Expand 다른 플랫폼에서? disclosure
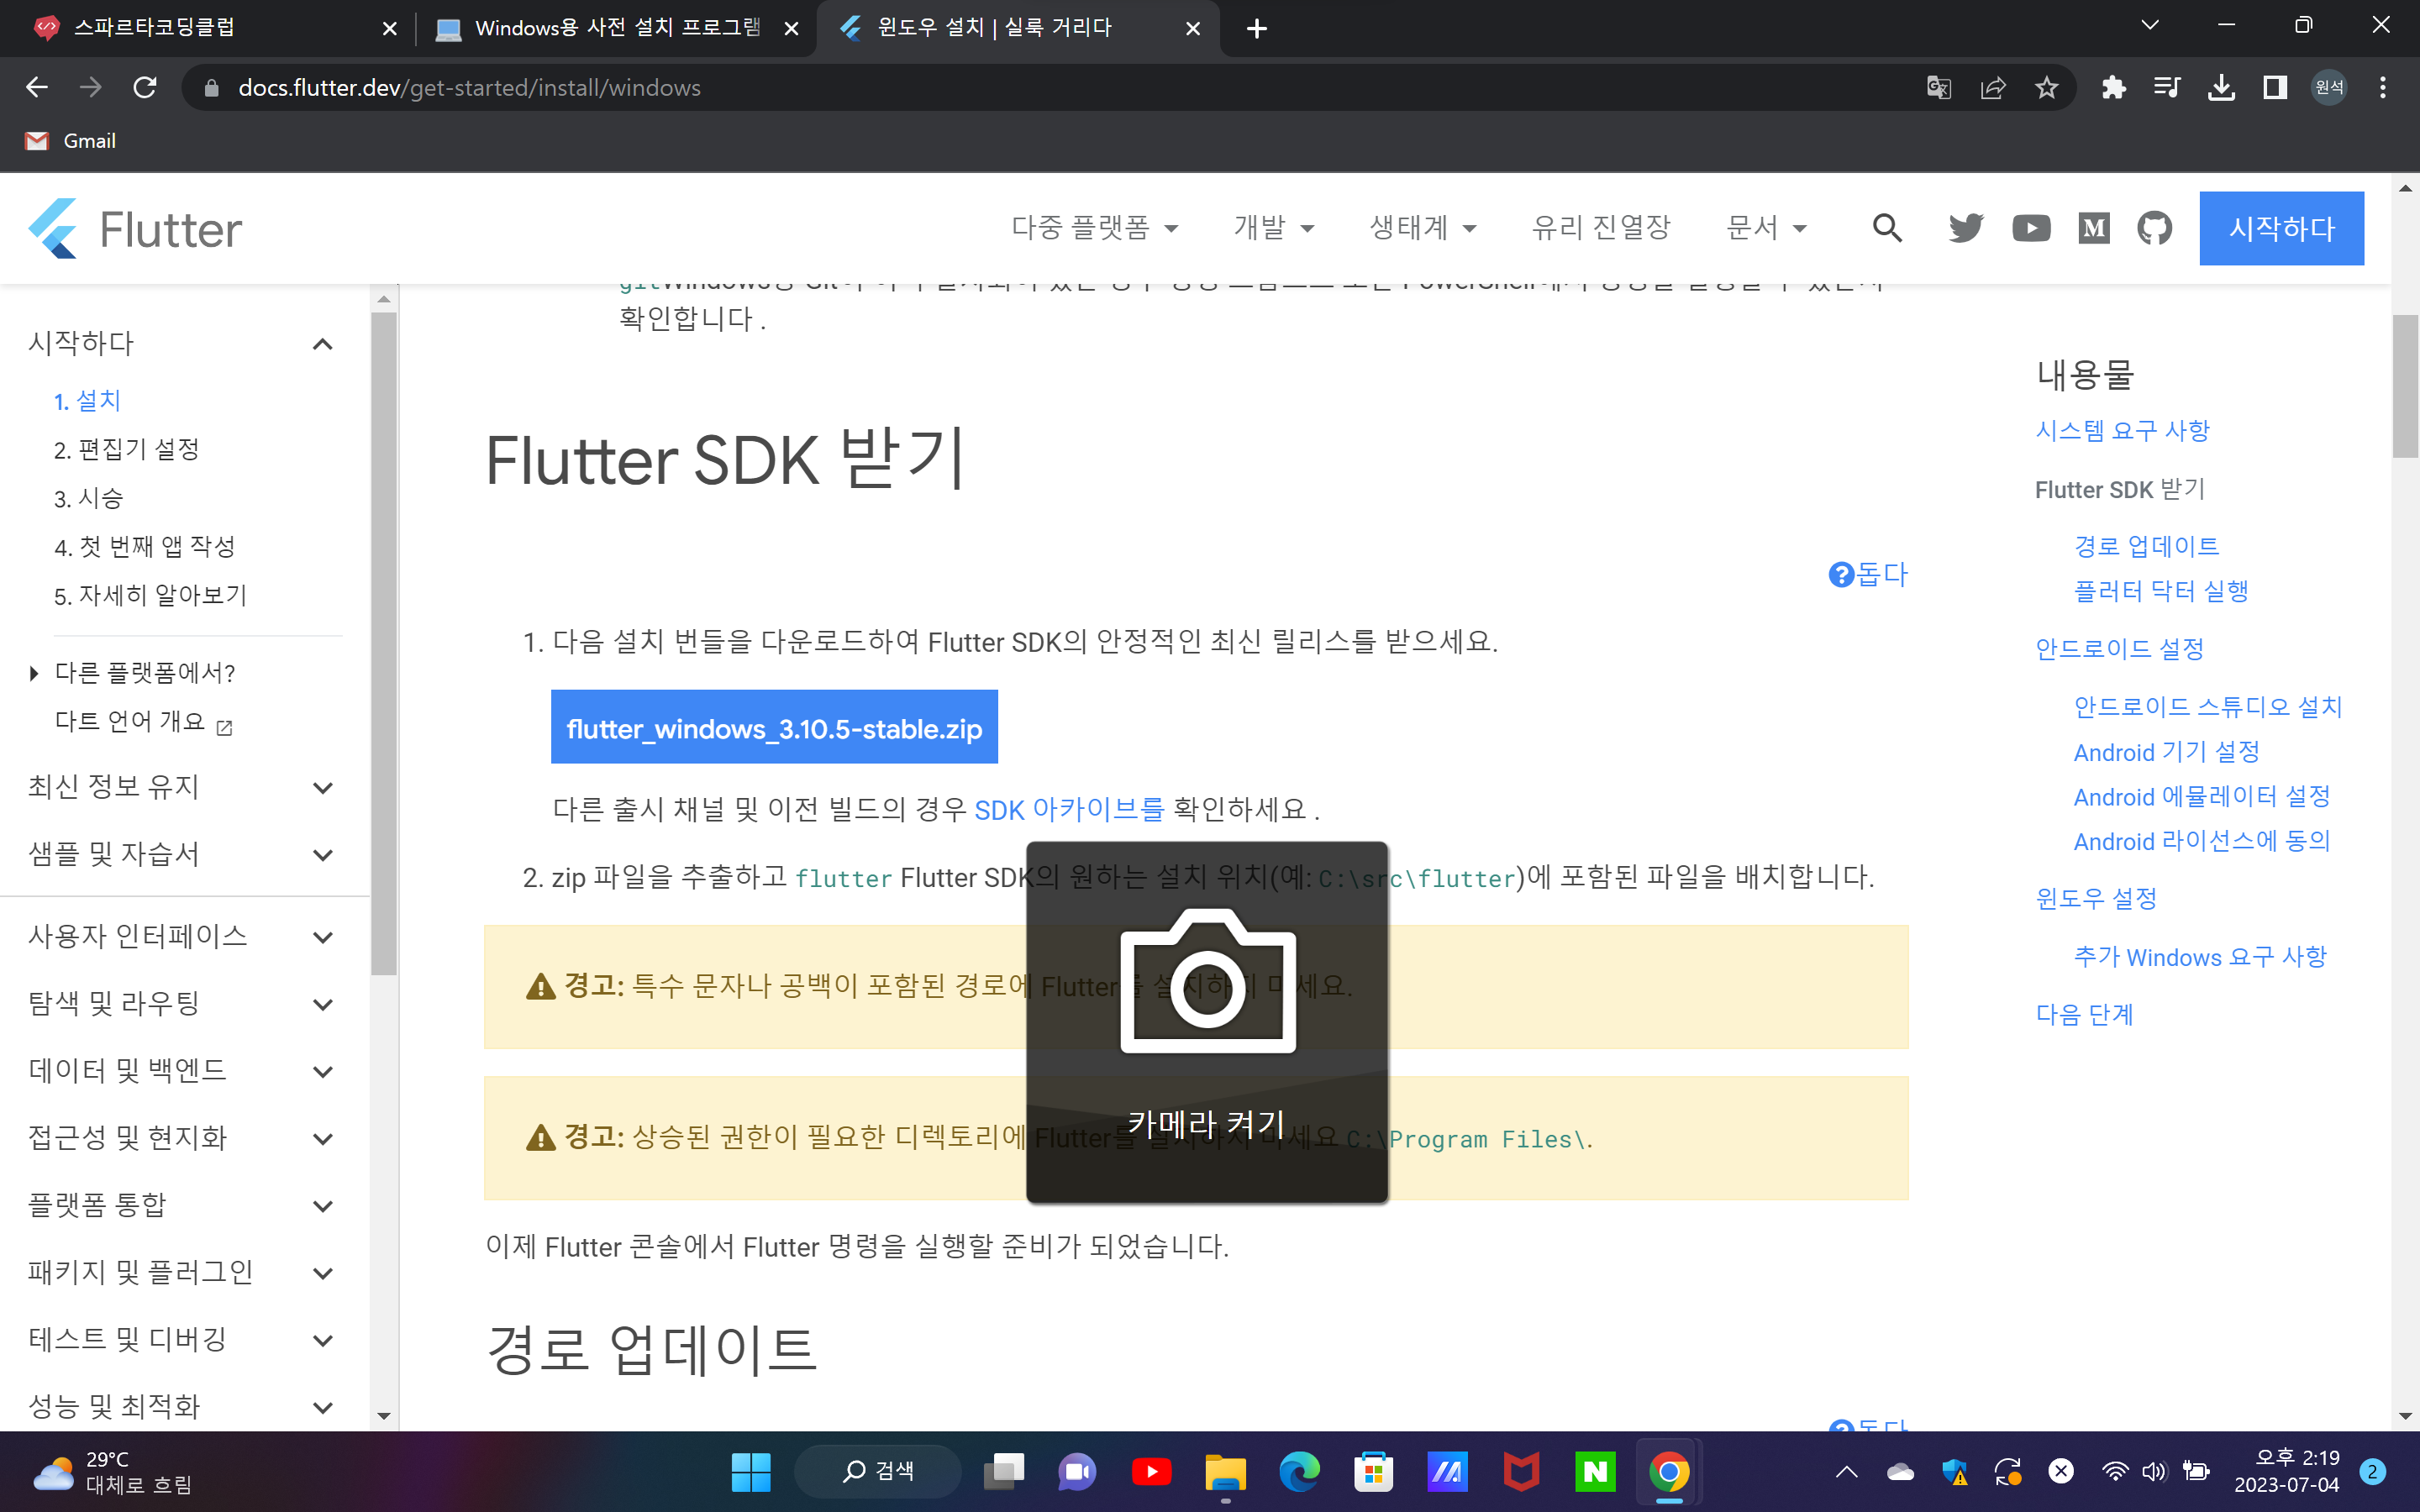 pyautogui.click(x=132, y=673)
